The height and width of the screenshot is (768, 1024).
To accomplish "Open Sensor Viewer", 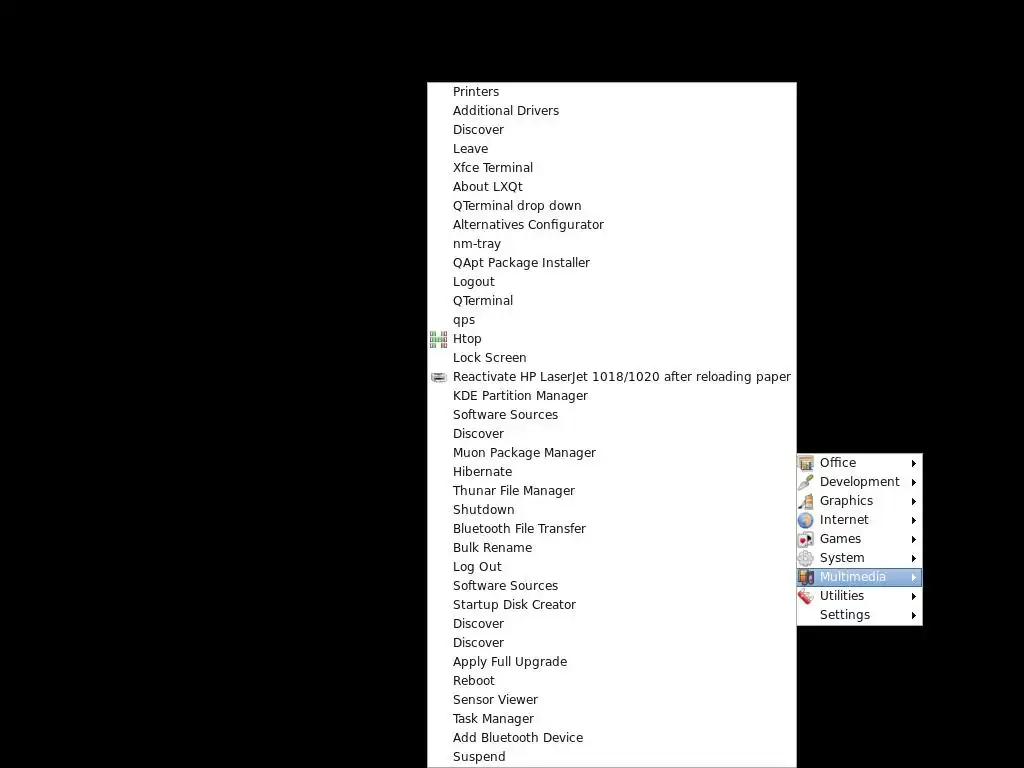I will pos(612,699).
